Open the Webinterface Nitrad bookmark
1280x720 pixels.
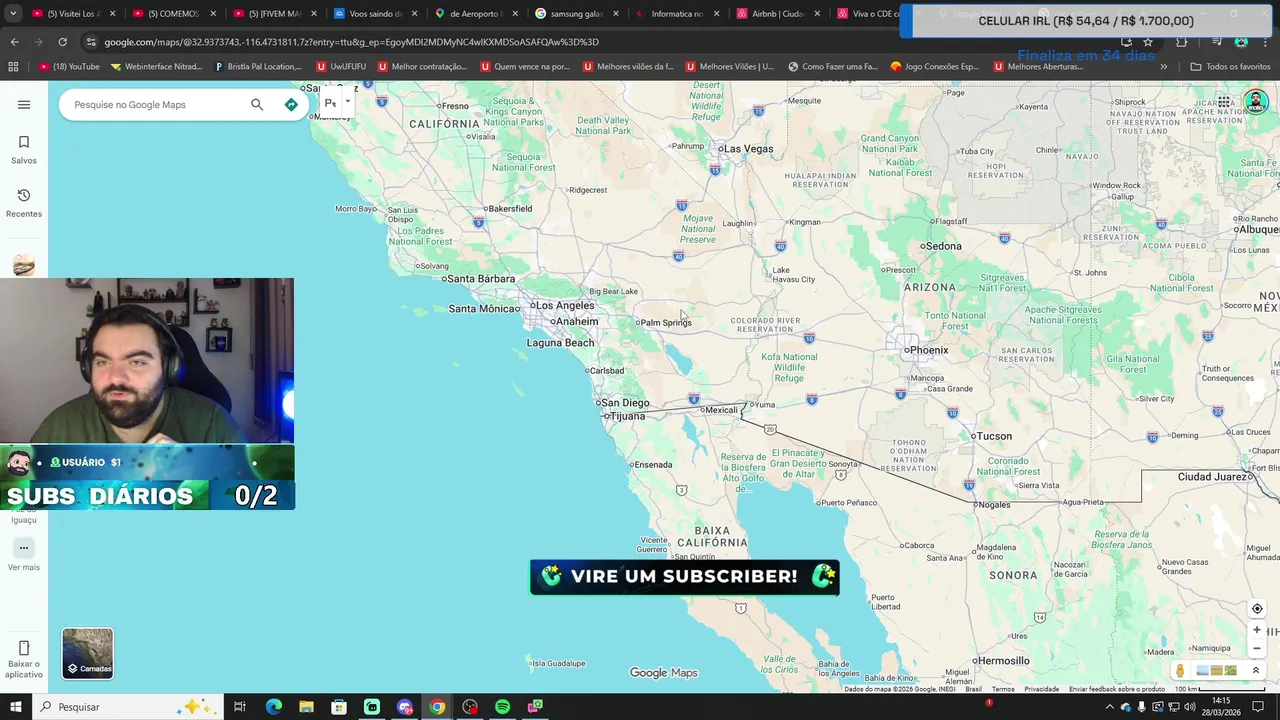(157, 67)
